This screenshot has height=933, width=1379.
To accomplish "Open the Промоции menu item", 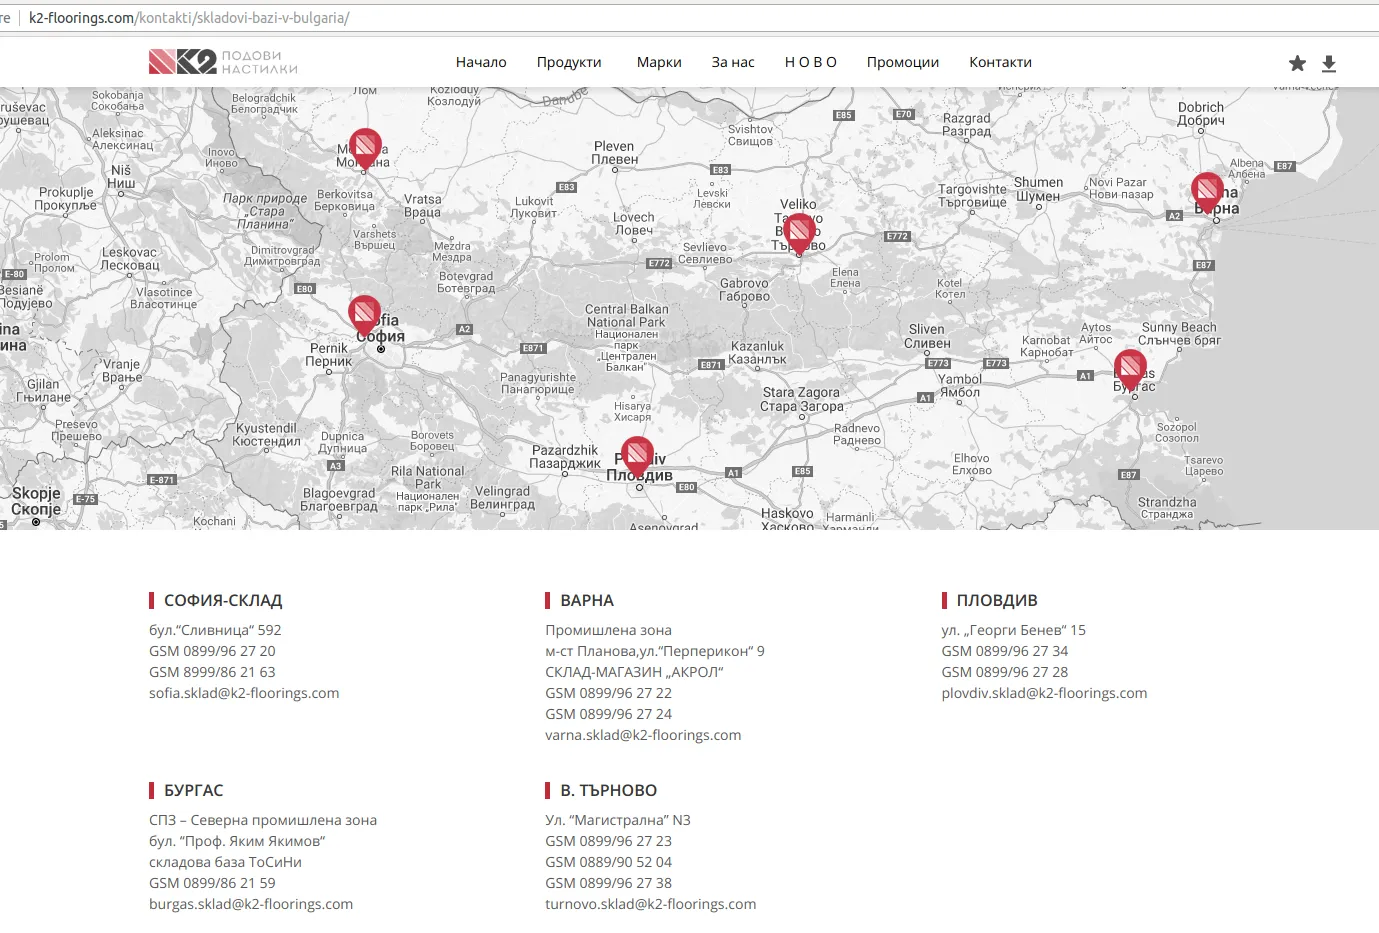I will [903, 62].
